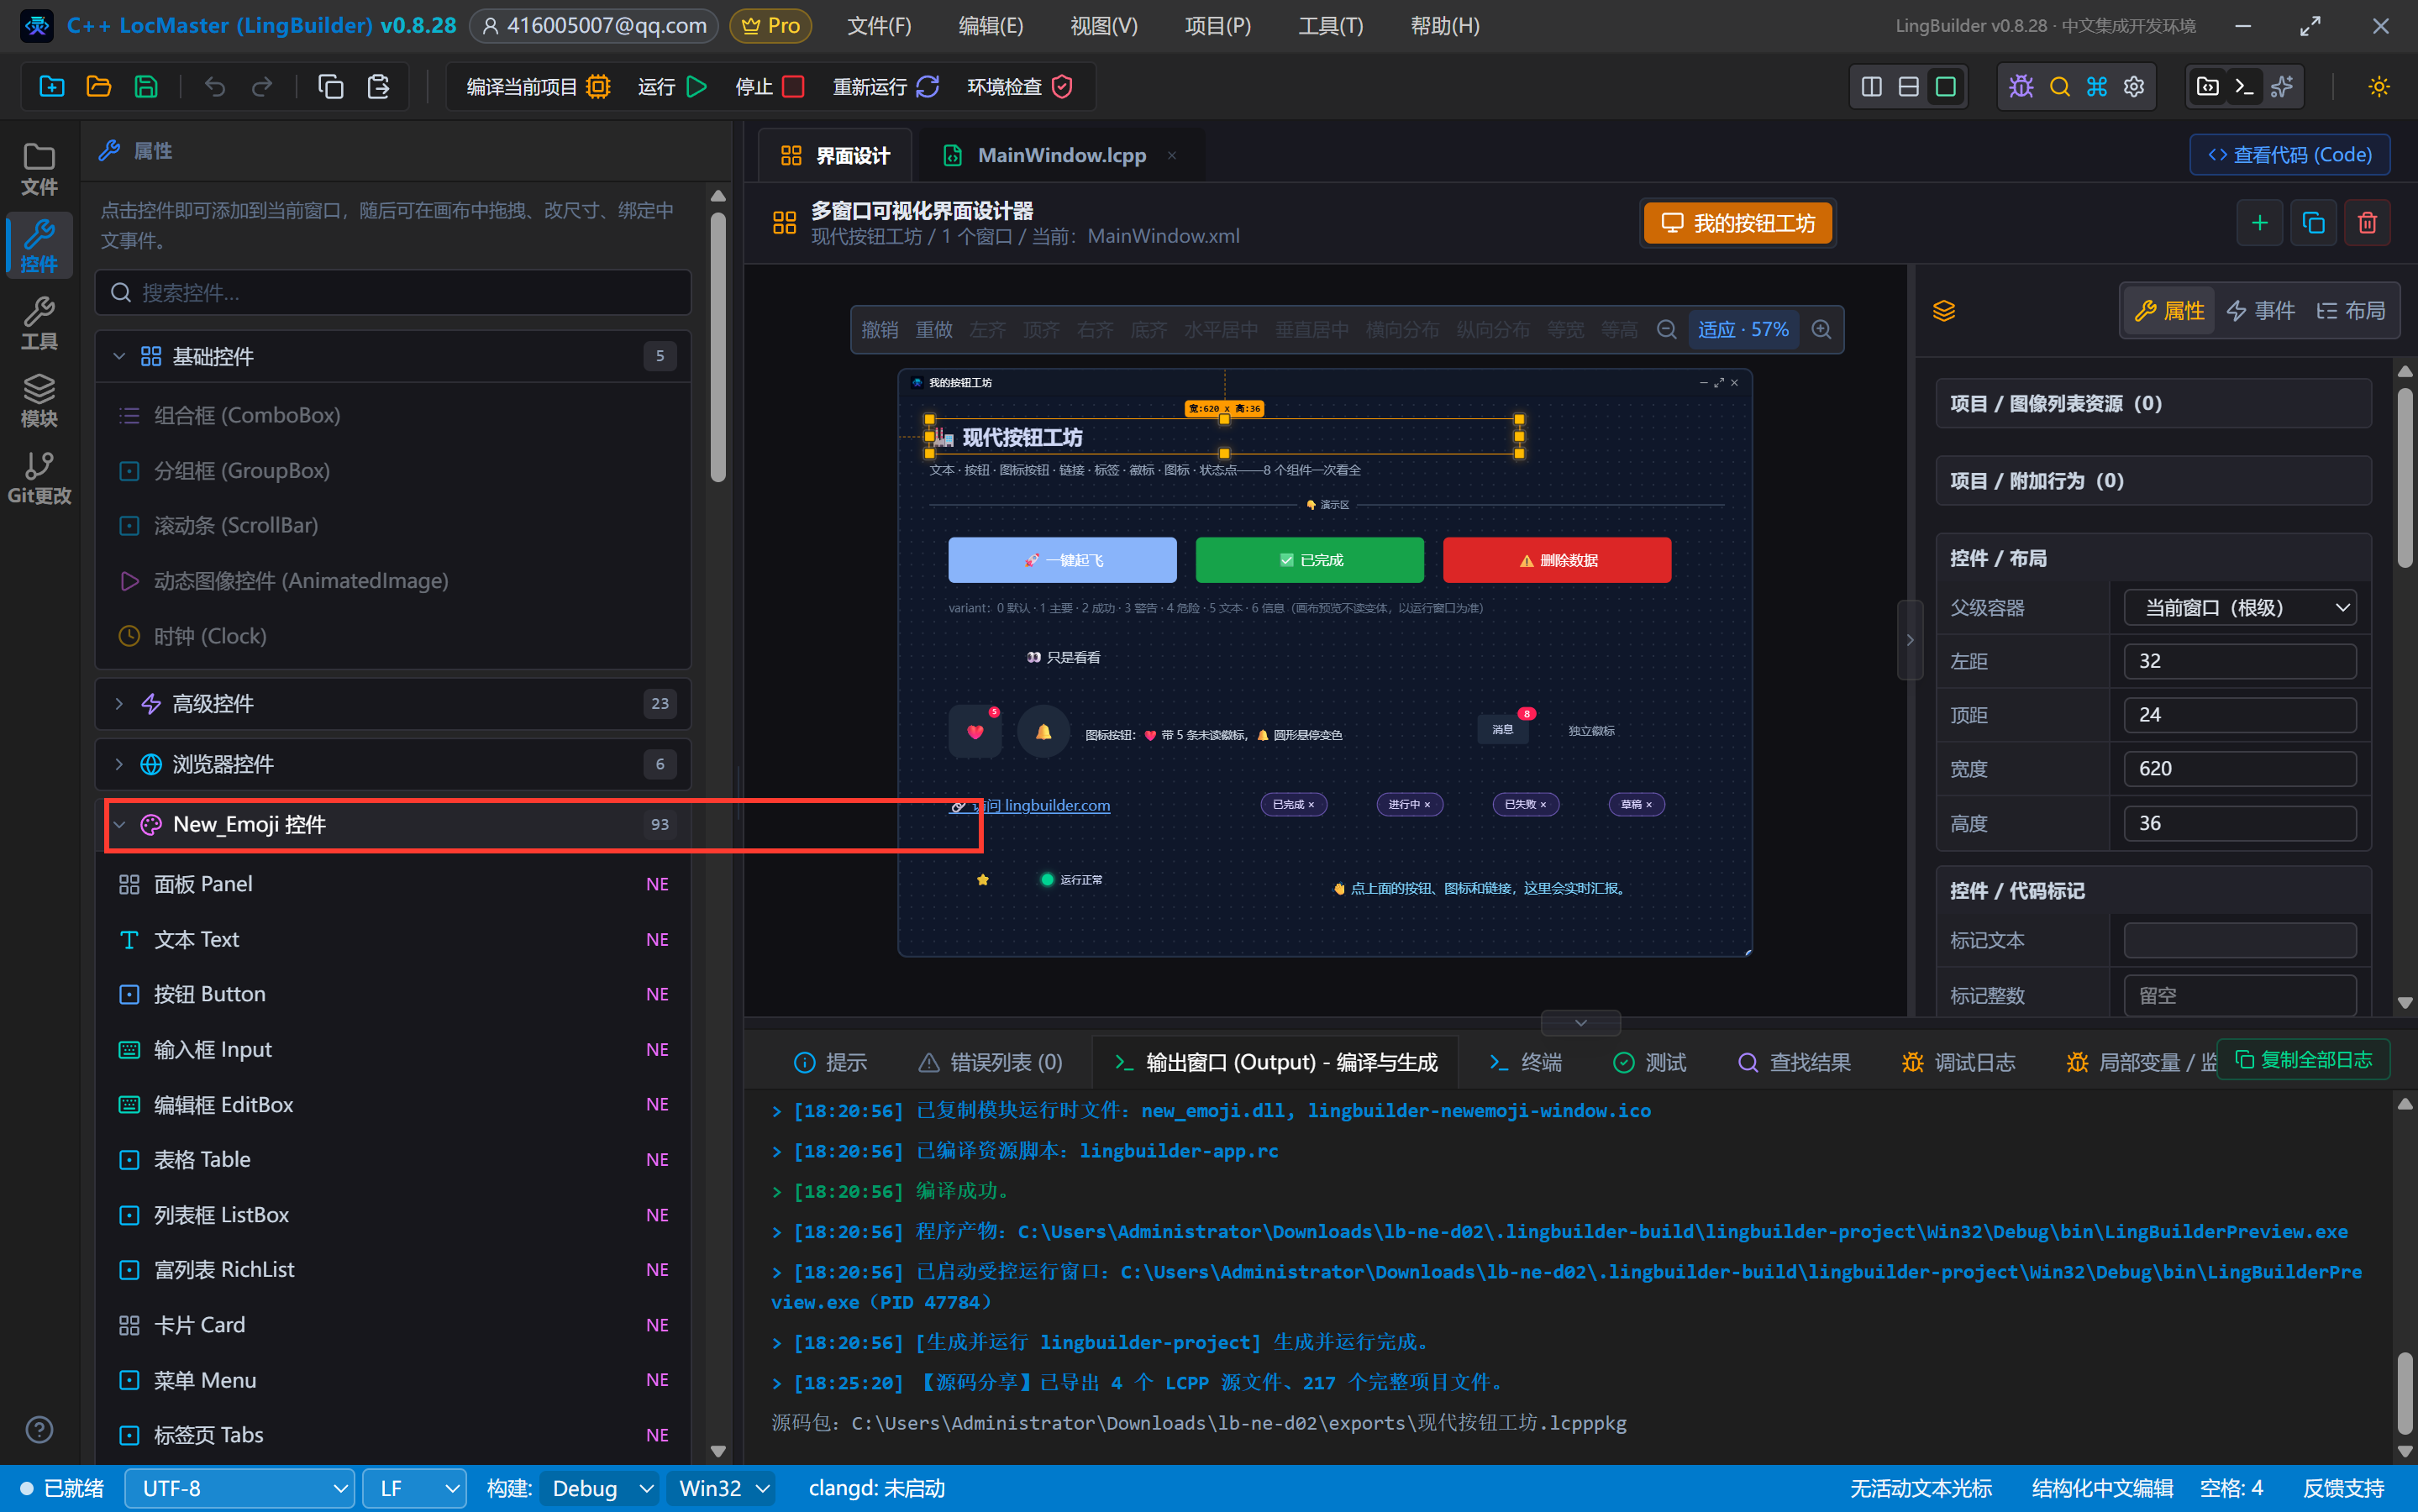Switch to the 事件 properties tab
This screenshot has width=2418, height=1512.
(2260, 311)
